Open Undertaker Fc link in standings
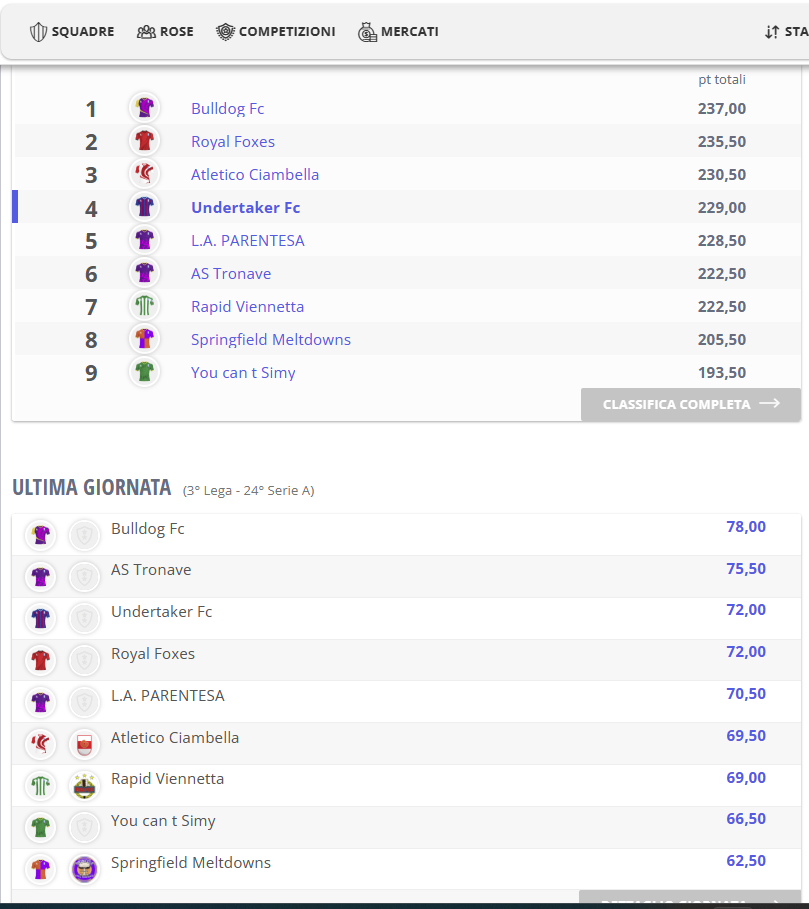Image resolution: width=809 pixels, height=909 pixels. pyautogui.click(x=246, y=208)
